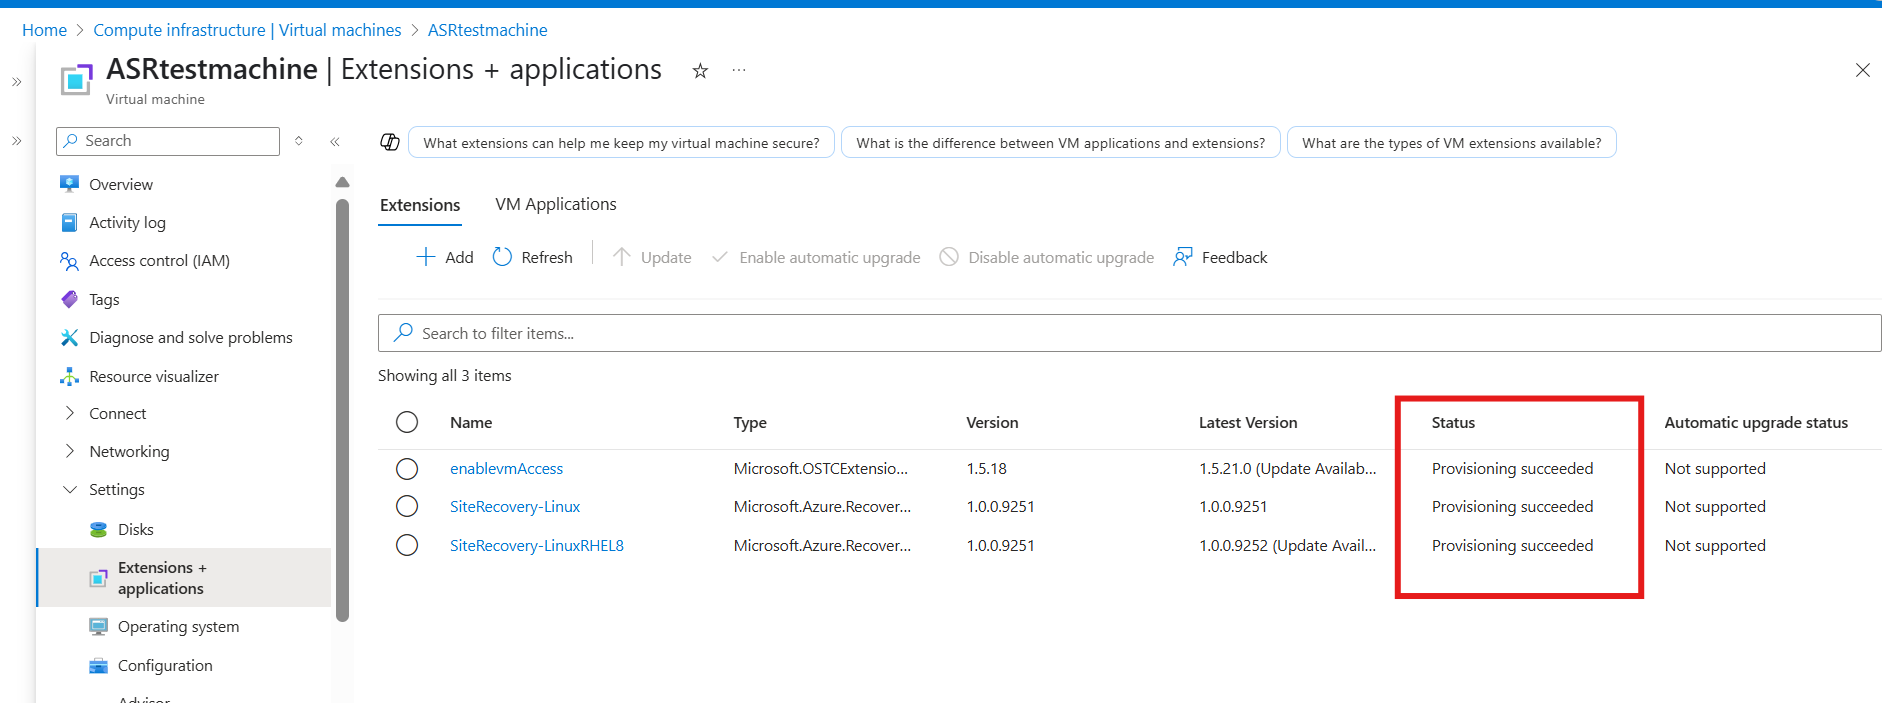Screen dimensions: 1882x703
Task: Click the Access control (IAM) people icon
Action: tap(69, 261)
